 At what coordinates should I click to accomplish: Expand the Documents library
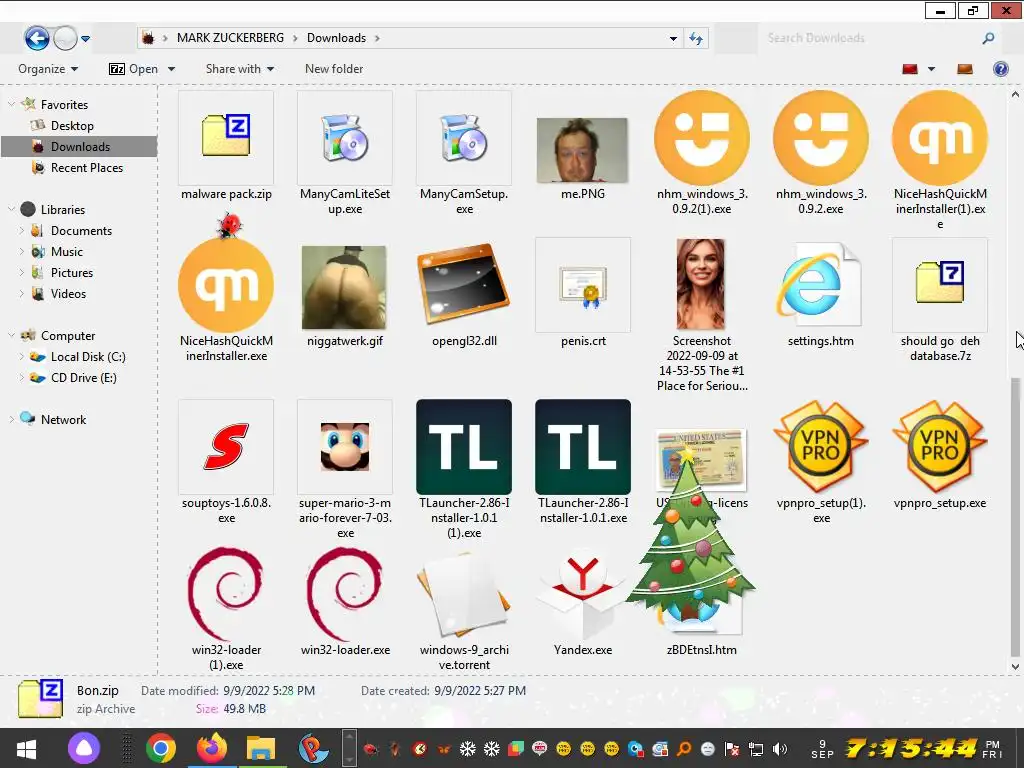[x=22, y=231]
